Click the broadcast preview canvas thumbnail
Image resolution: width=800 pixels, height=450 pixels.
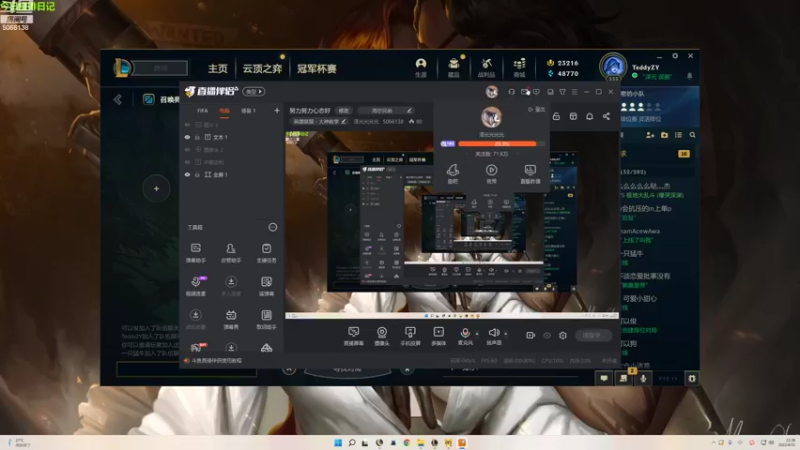pyautogui.click(x=452, y=225)
